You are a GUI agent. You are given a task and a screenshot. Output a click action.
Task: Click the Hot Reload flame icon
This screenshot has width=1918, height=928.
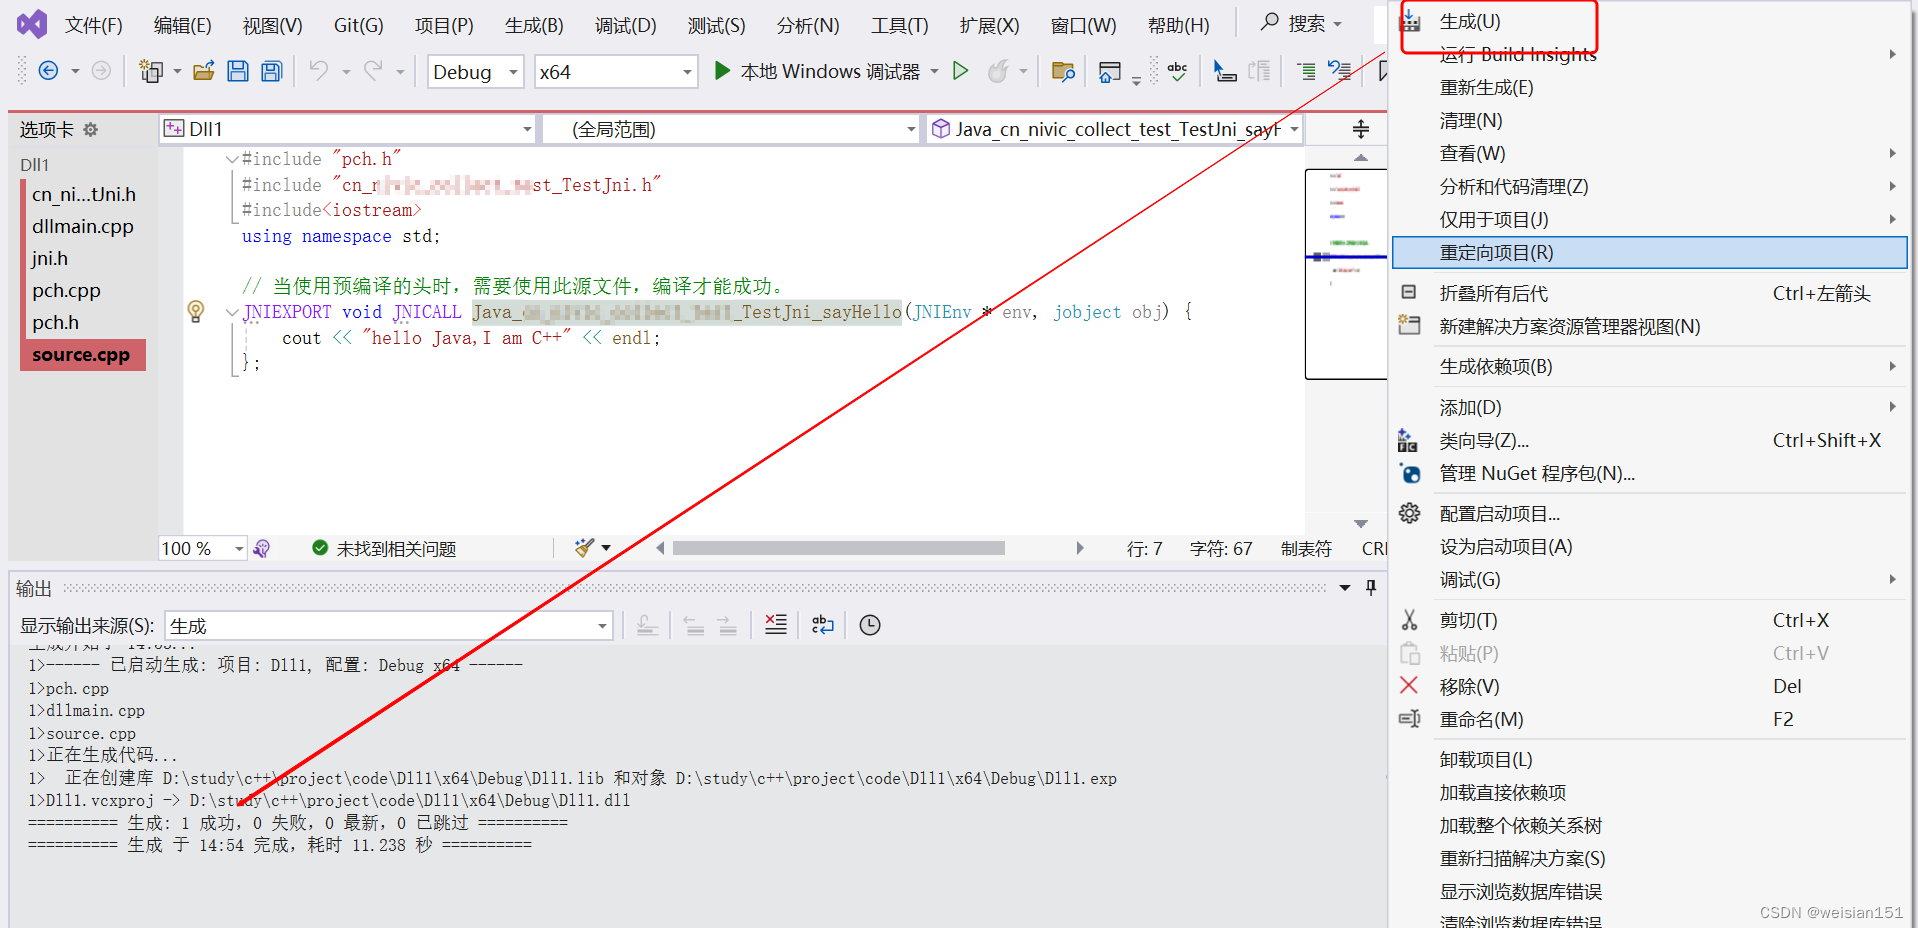(x=998, y=71)
